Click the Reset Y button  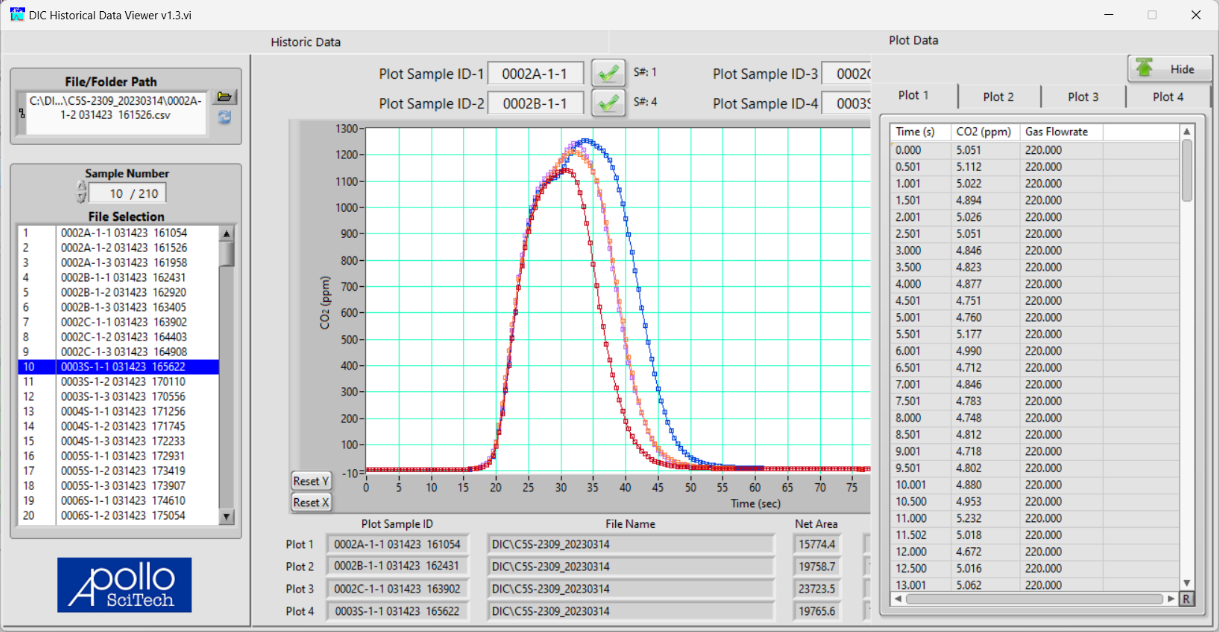coord(312,481)
